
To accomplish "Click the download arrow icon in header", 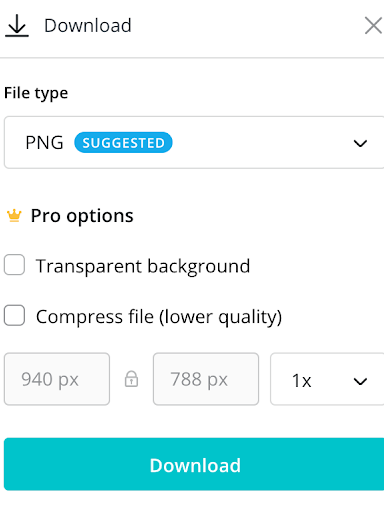I will pos(17,26).
